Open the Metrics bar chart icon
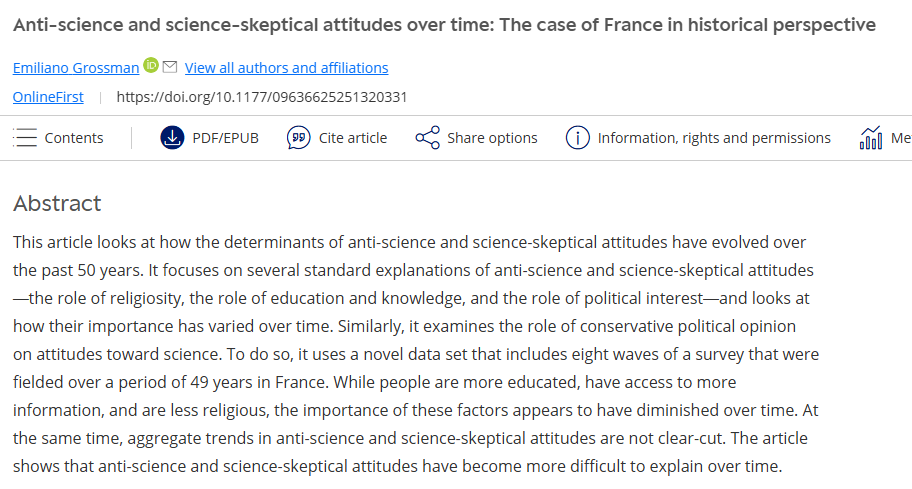The width and height of the screenshot is (912, 489). point(870,138)
